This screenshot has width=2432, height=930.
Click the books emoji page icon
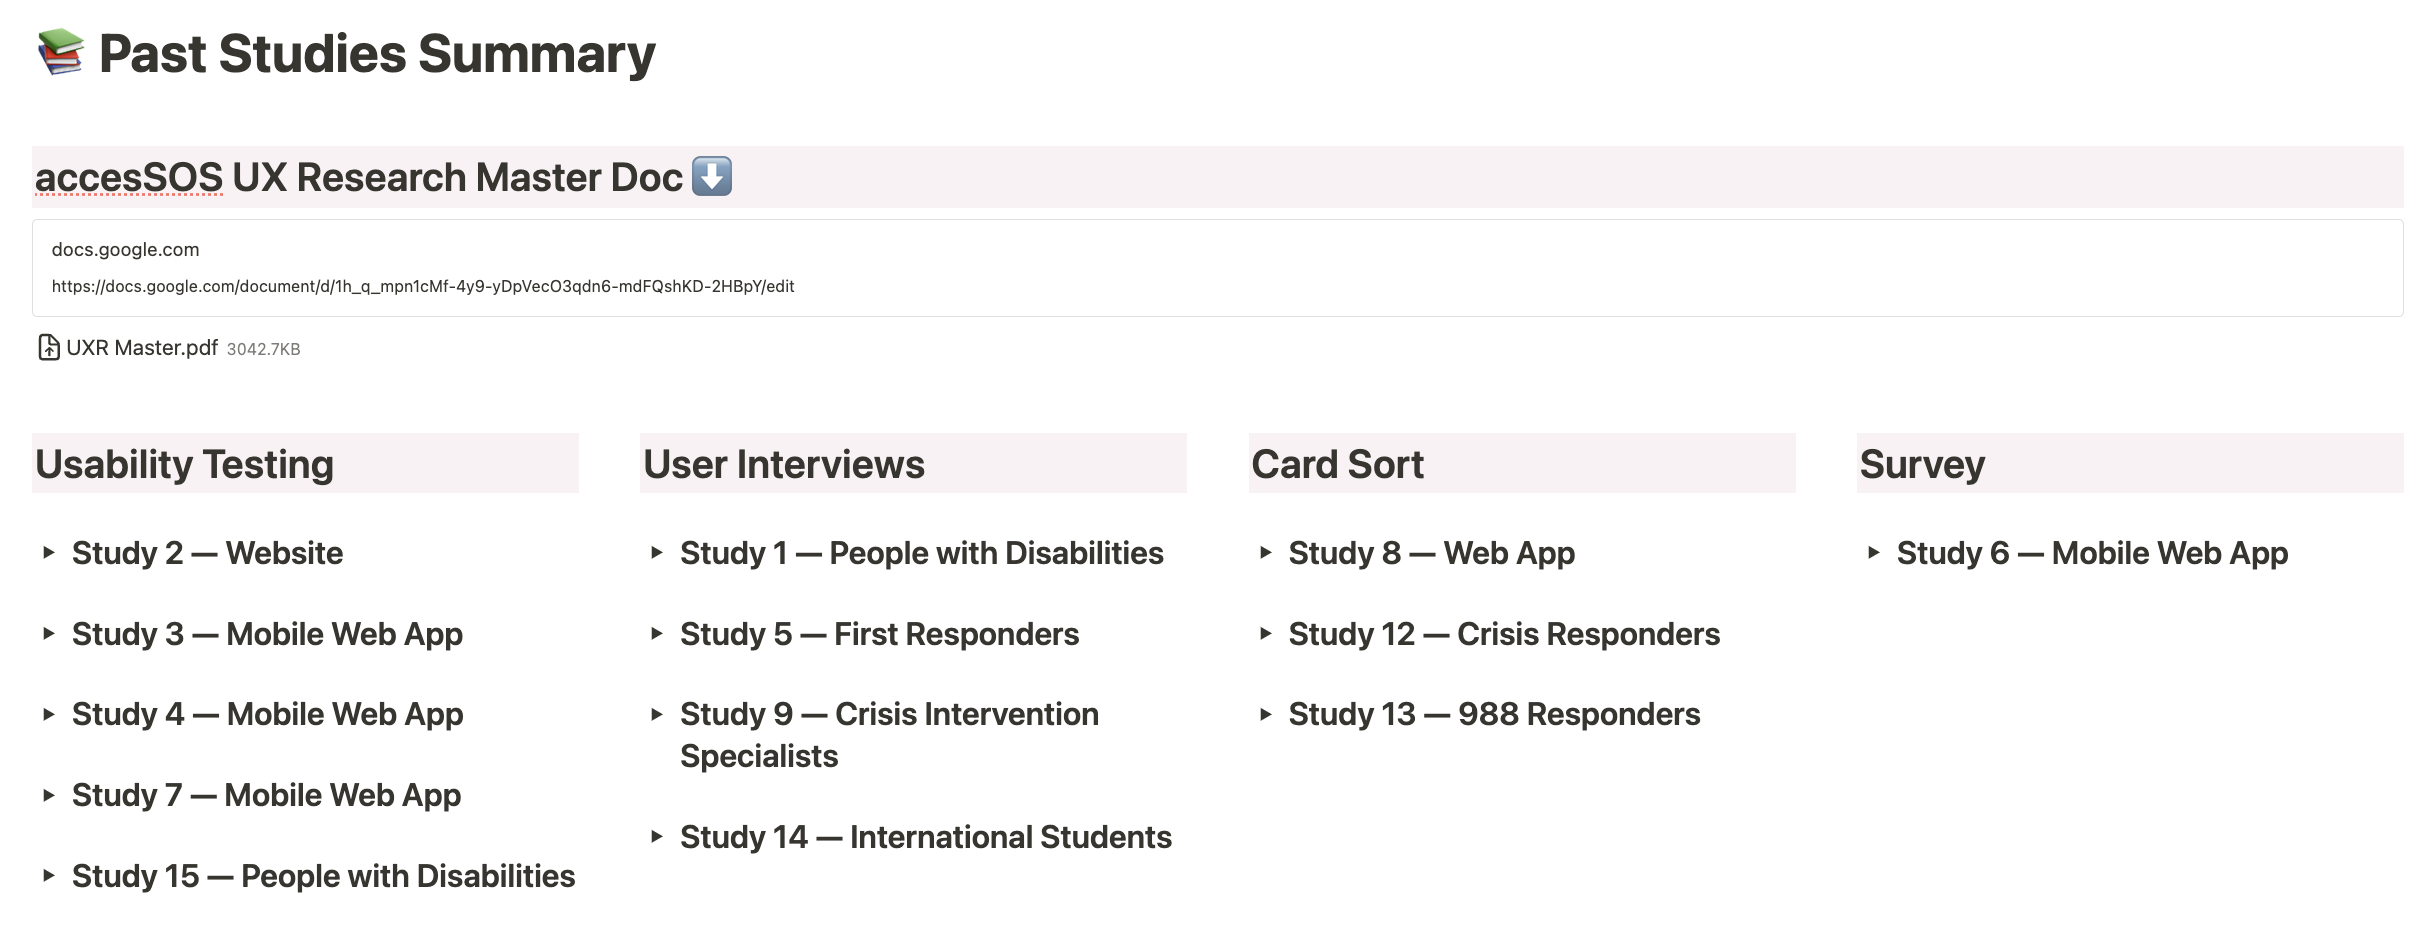coord(60,52)
